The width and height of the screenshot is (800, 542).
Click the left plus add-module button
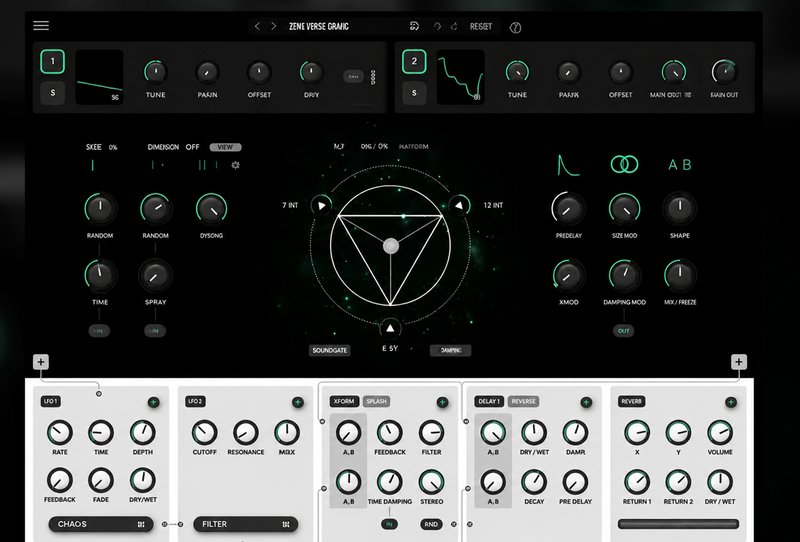click(x=41, y=362)
